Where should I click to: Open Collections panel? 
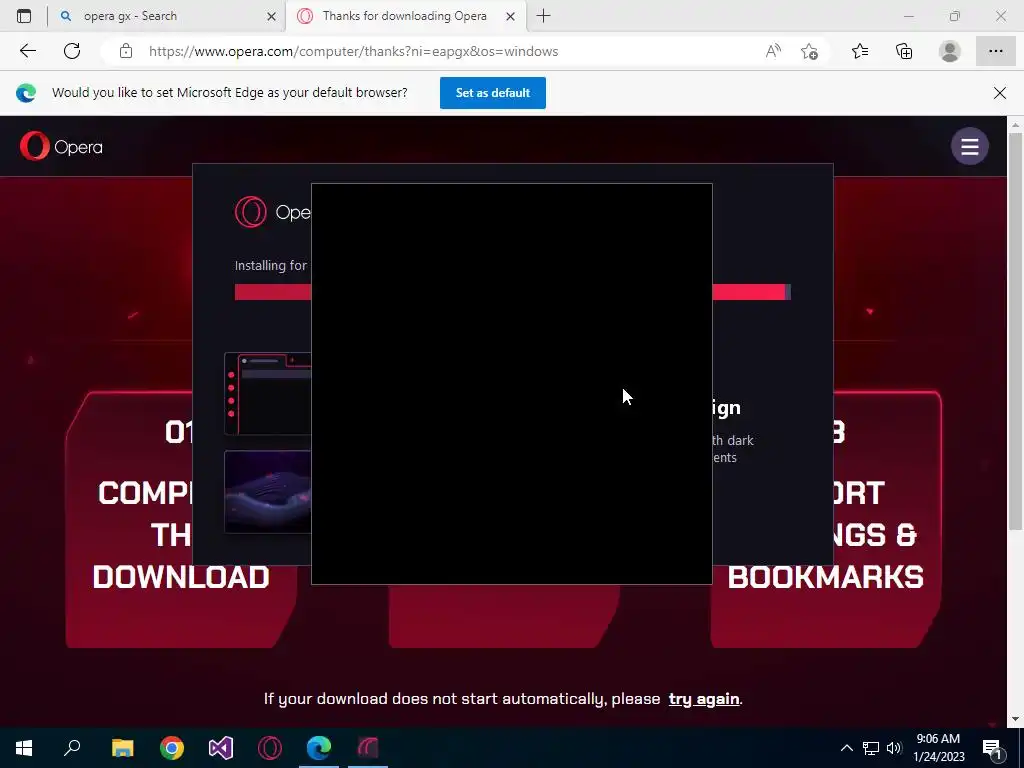904,51
